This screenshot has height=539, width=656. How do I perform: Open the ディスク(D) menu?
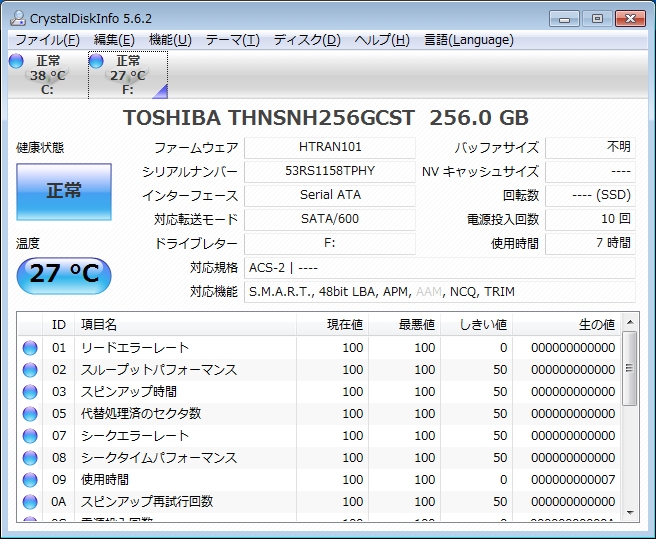click(x=307, y=40)
